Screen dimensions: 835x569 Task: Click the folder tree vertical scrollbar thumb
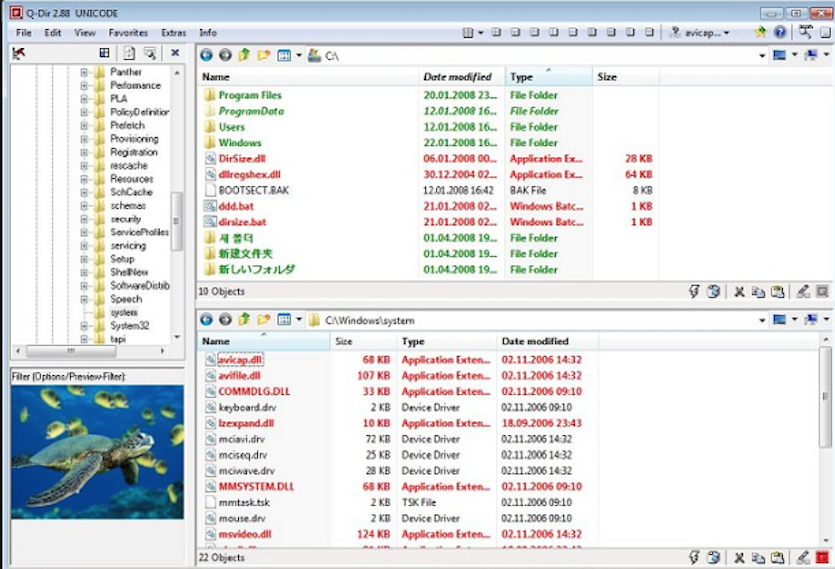point(176,221)
